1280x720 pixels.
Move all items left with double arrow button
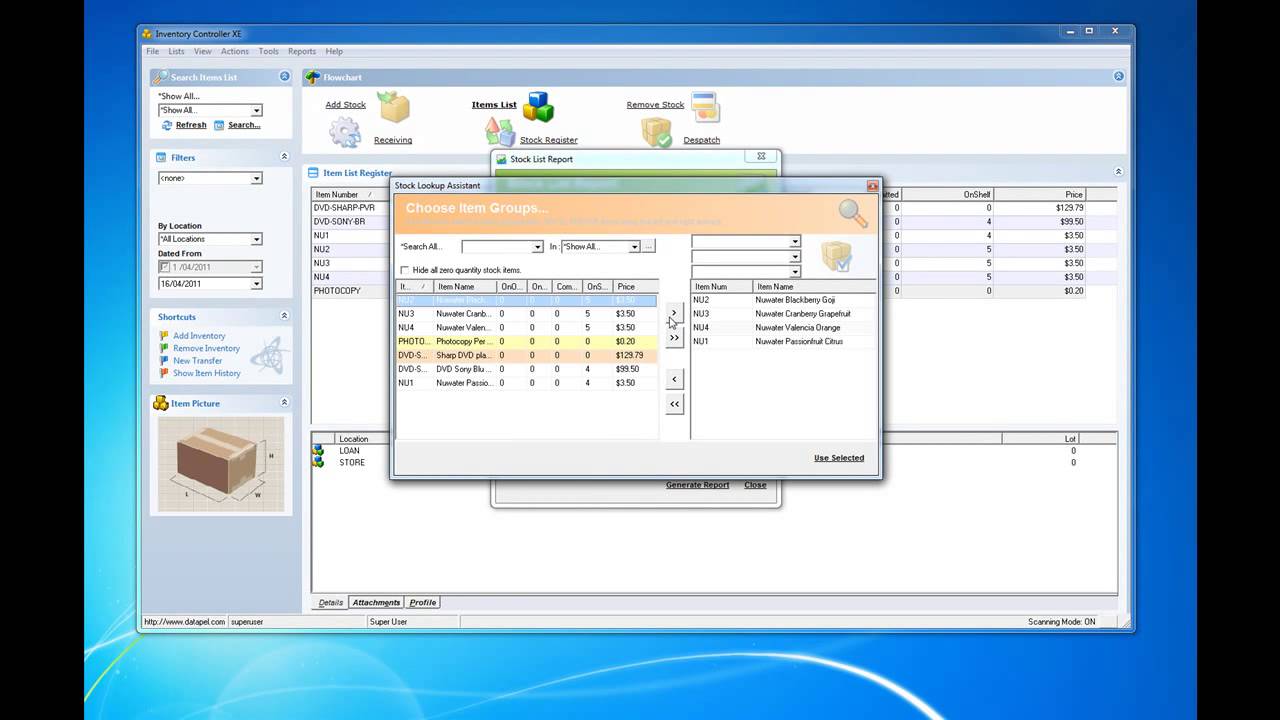pos(674,404)
